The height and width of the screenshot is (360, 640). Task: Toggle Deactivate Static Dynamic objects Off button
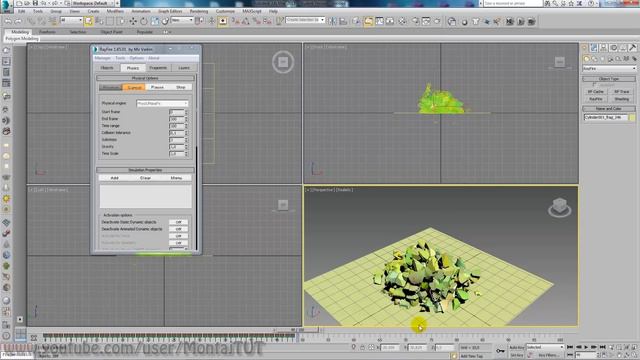tap(178, 222)
